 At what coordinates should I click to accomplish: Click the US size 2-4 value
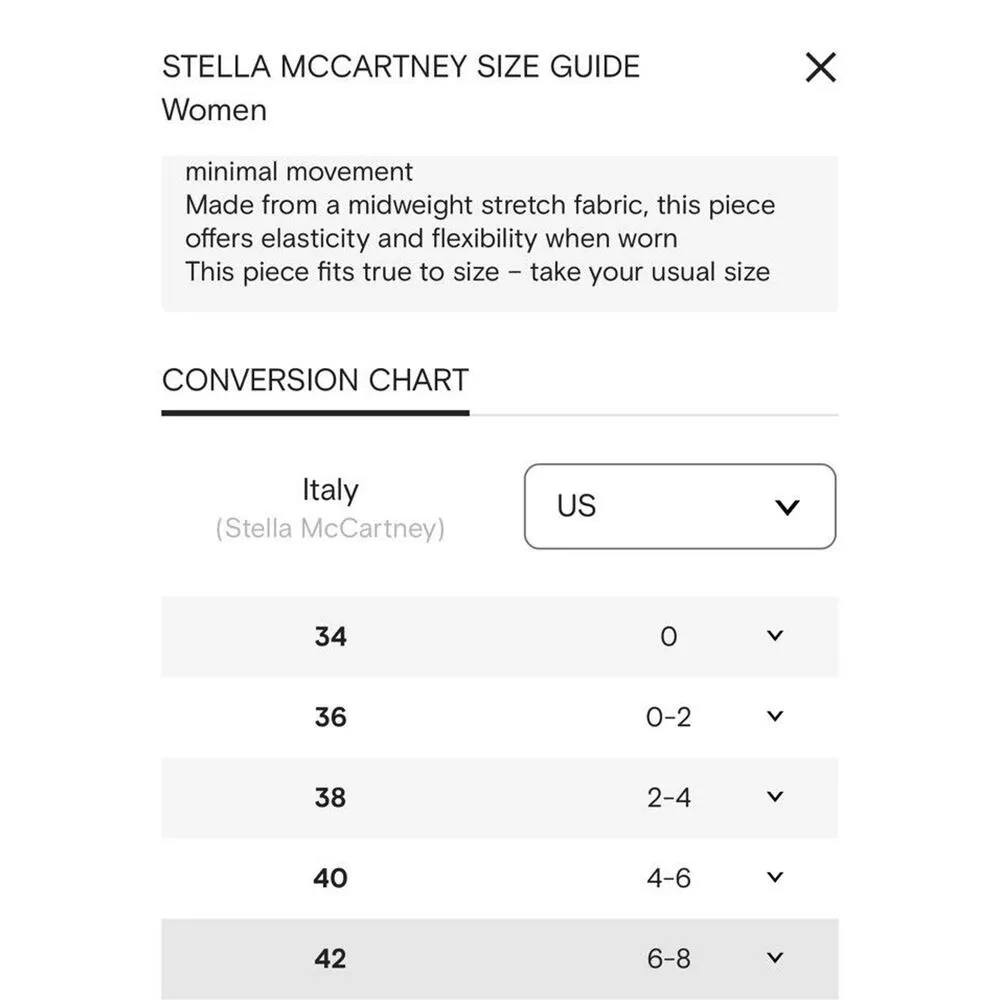tap(669, 798)
